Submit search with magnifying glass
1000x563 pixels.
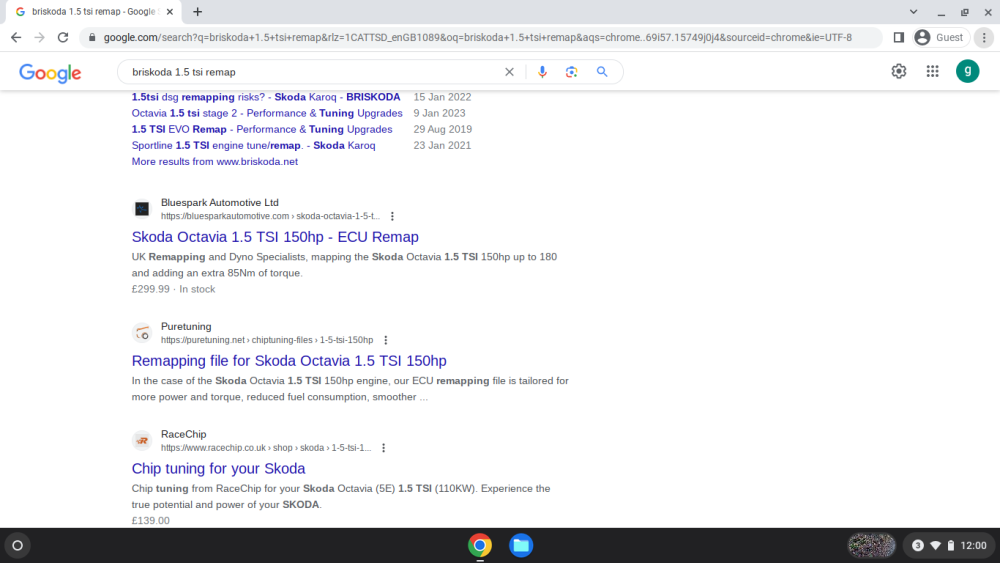coord(602,72)
